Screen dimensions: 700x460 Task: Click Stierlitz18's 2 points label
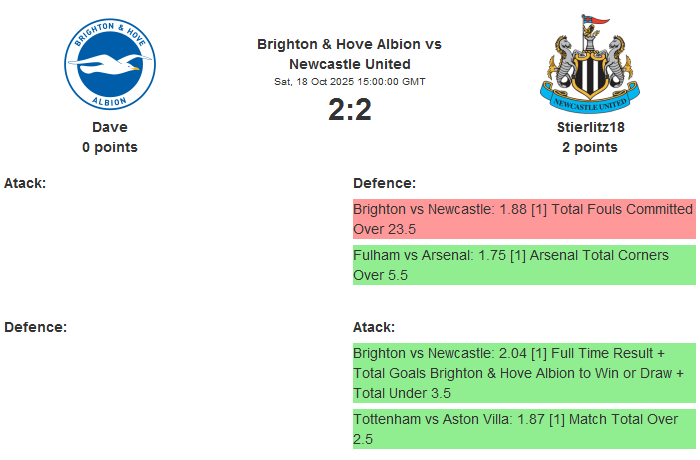click(x=589, y=147)
